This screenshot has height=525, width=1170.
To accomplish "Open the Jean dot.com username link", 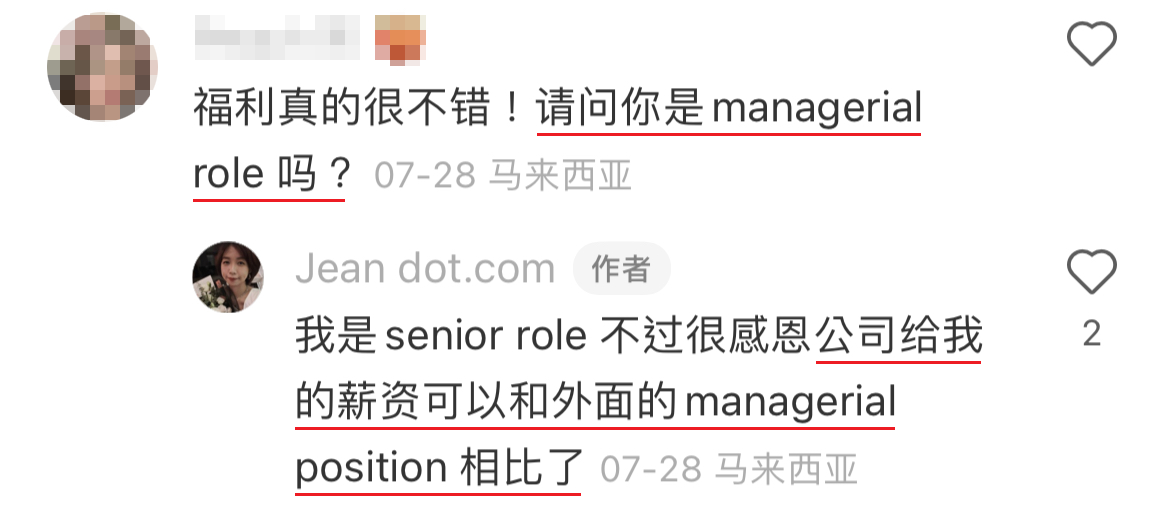I will tap(425, 269).
